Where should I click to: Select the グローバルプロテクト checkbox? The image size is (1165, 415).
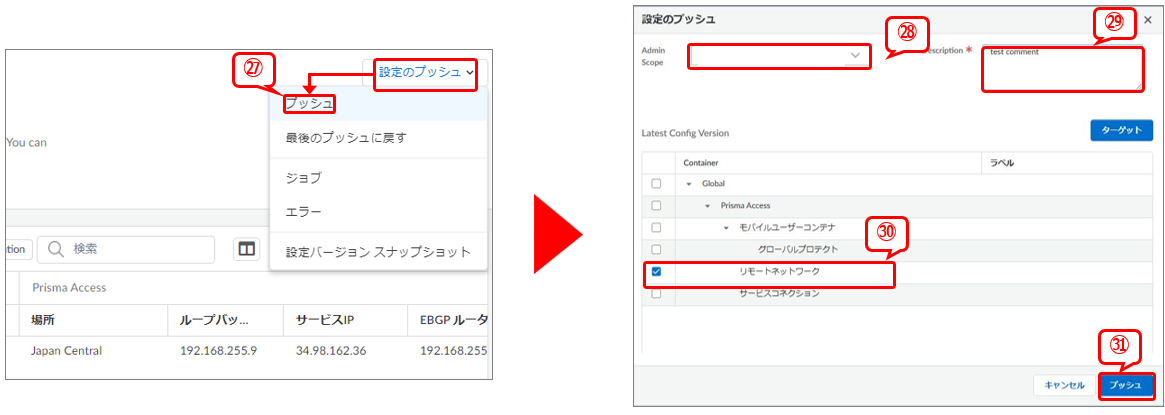pyautogui.click(x=656, y=249)
